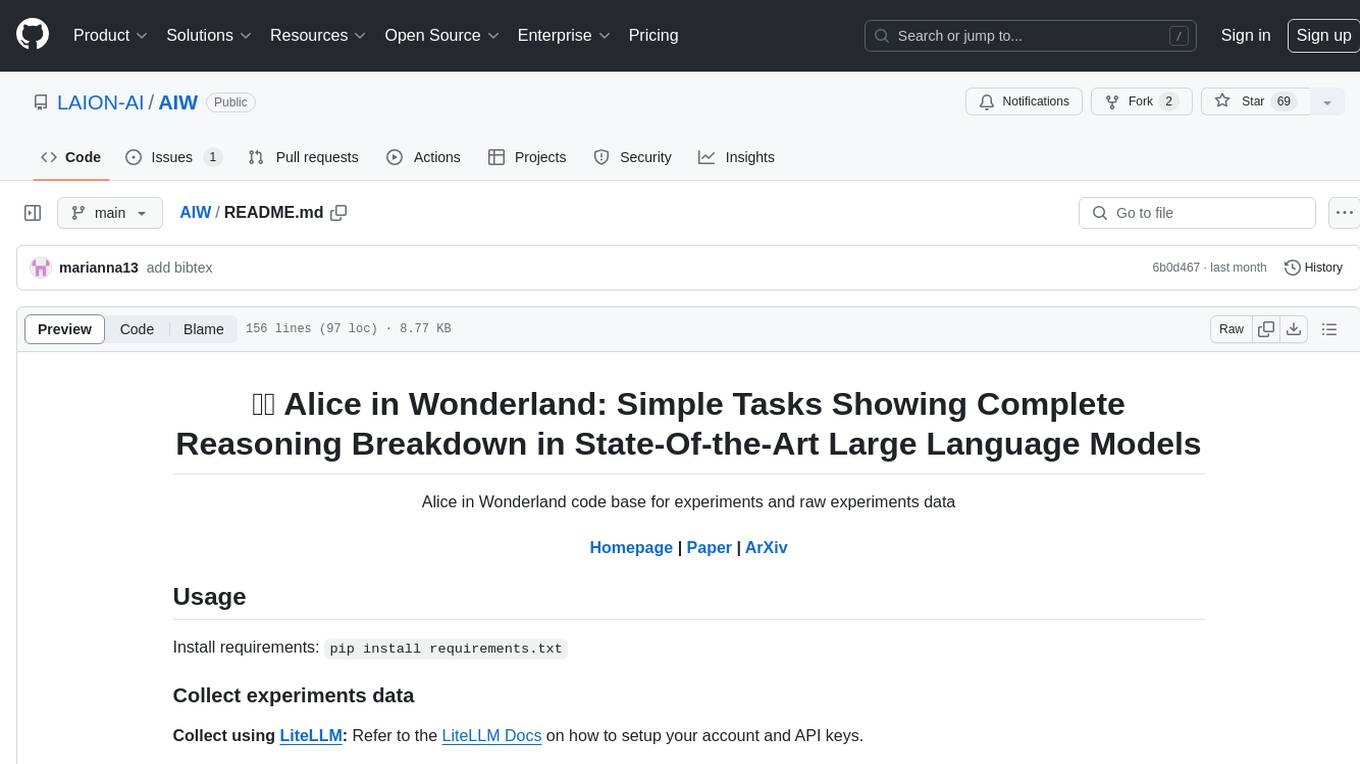This screenshot has height=764, width=1360.
Task: Click the pip install requirements.txt code
Action: tap(446, 648)
